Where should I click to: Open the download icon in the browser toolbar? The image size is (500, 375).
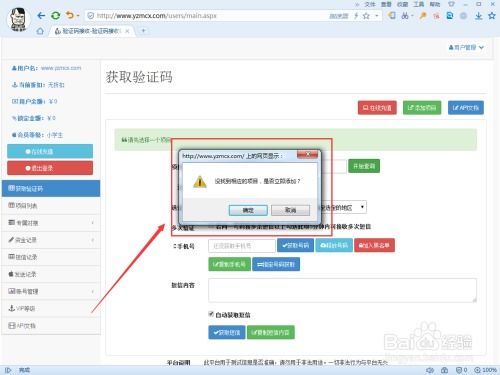click(x=479, y=16)
